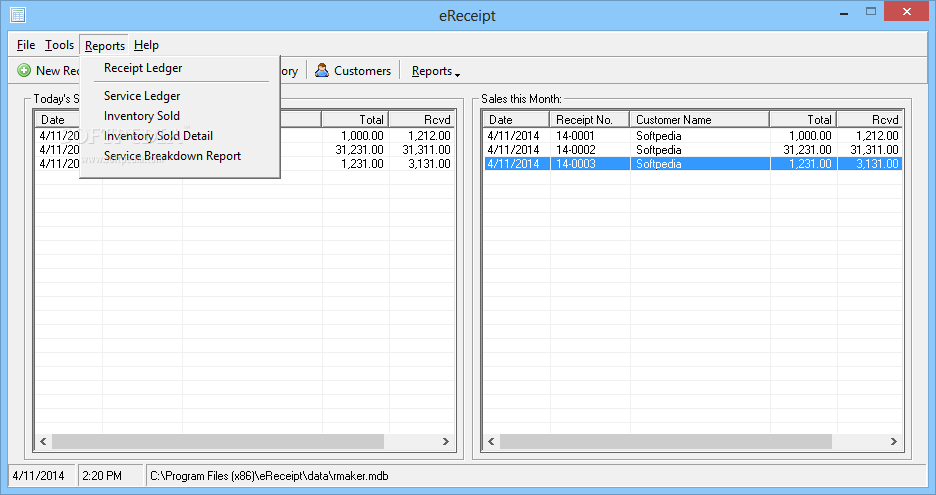Click the 2:20 PM time in status bar
Viewport: 936px width, 495px height.
coord(102,476)
